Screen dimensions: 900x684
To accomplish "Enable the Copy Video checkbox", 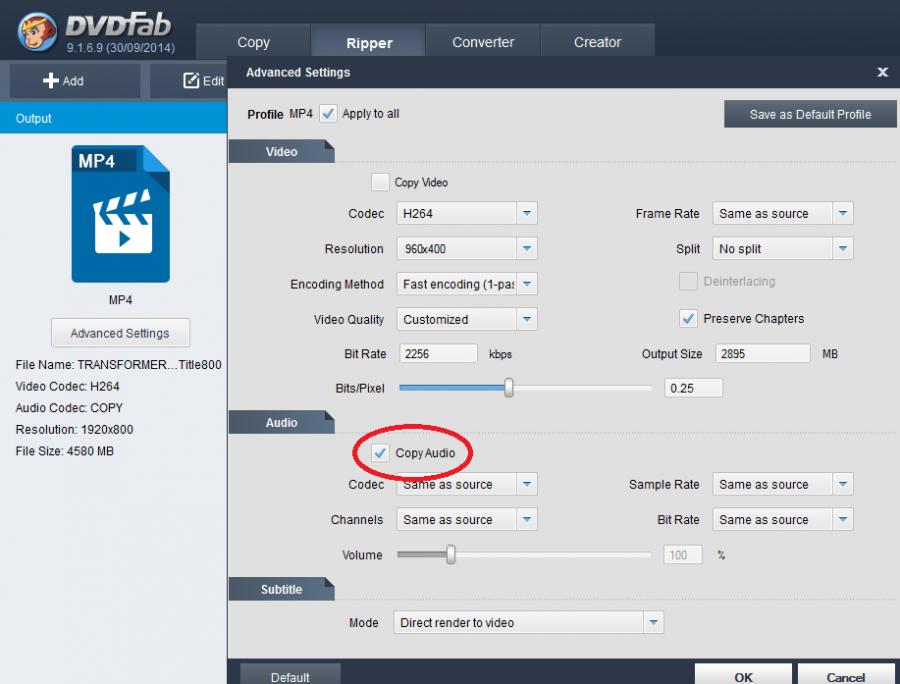I will (x=380, y=182).
